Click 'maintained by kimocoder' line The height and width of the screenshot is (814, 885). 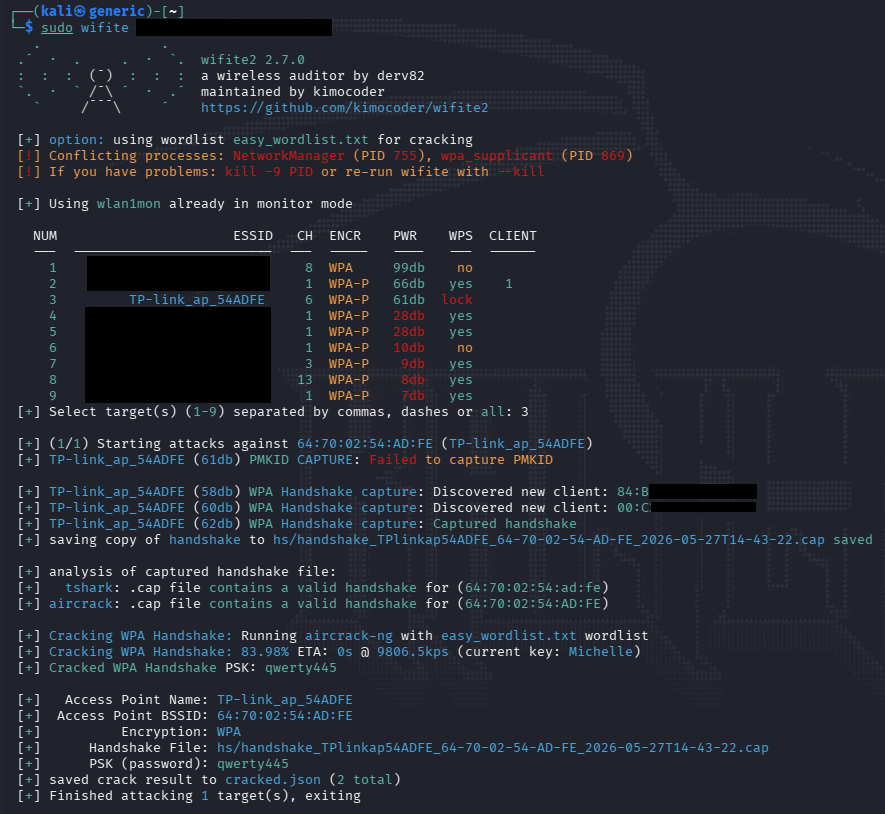(x=292, y=91)
